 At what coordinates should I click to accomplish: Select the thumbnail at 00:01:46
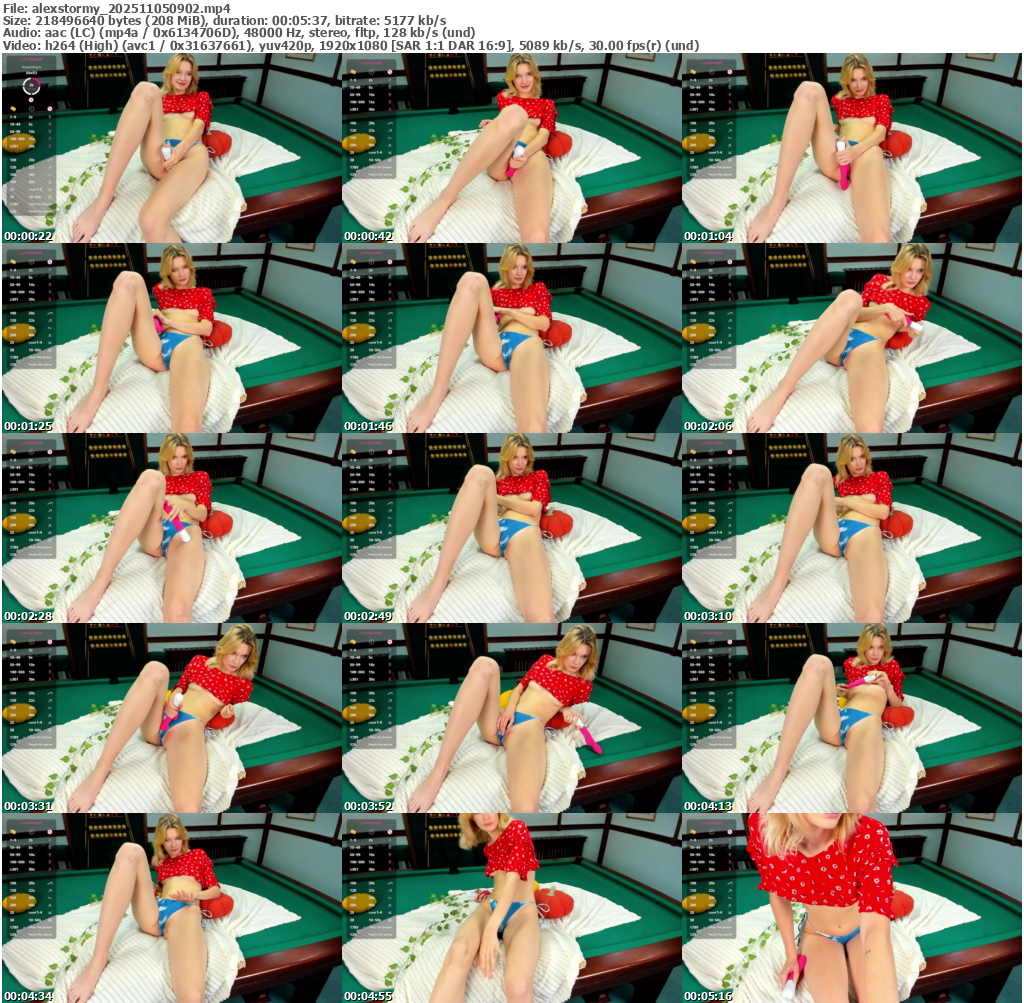point(511,338)
